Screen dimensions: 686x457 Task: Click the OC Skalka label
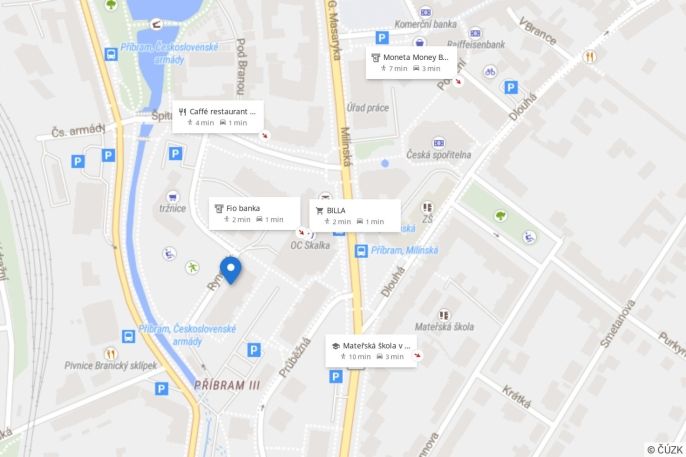coord(310,245)
